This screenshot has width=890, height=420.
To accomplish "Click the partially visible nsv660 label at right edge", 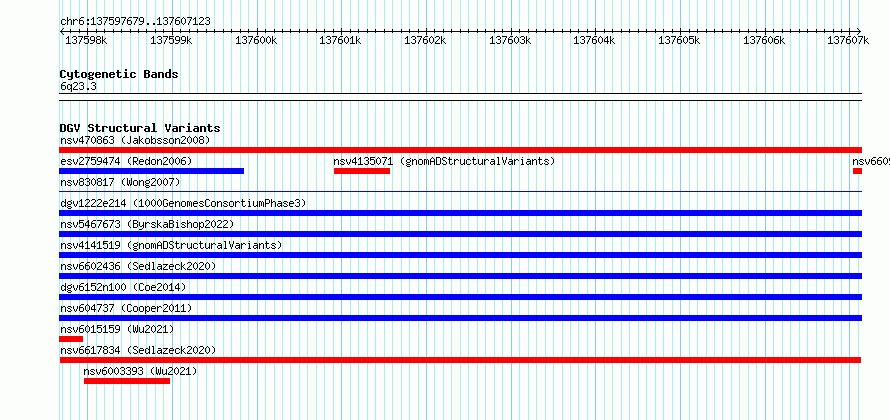I will click(x=871, y=161).
